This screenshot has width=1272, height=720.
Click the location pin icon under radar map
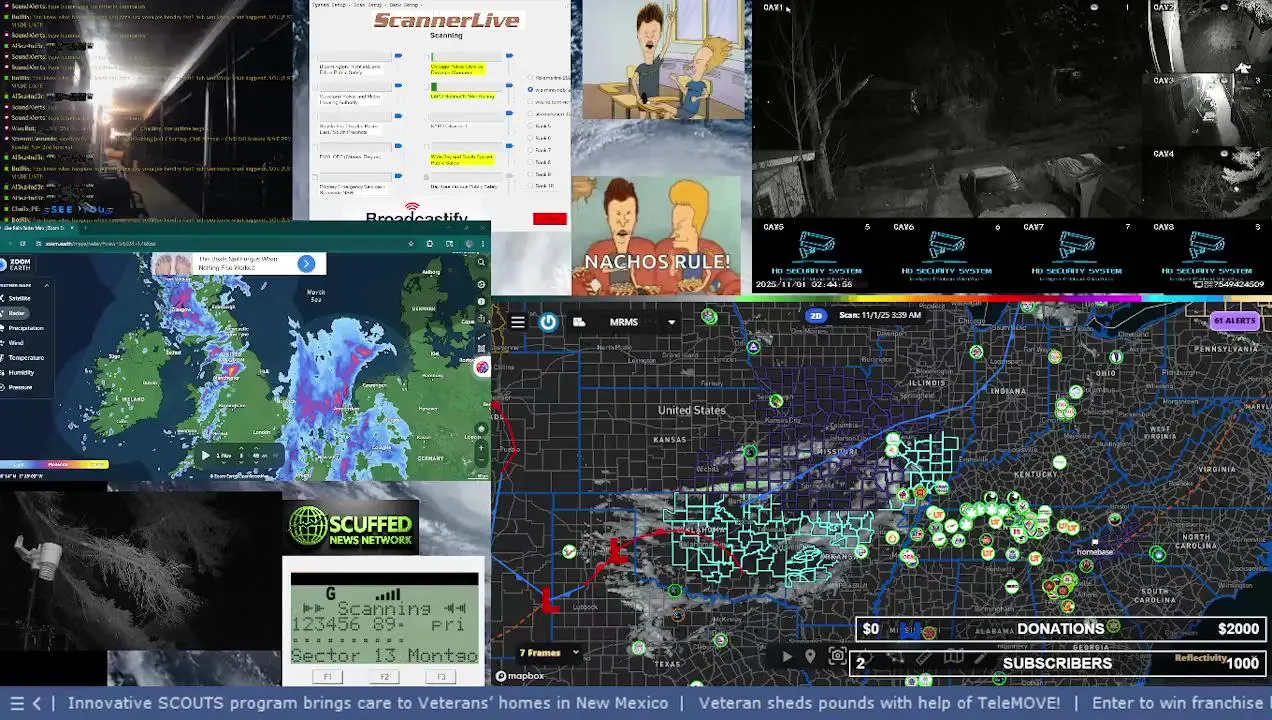(810, 656)
